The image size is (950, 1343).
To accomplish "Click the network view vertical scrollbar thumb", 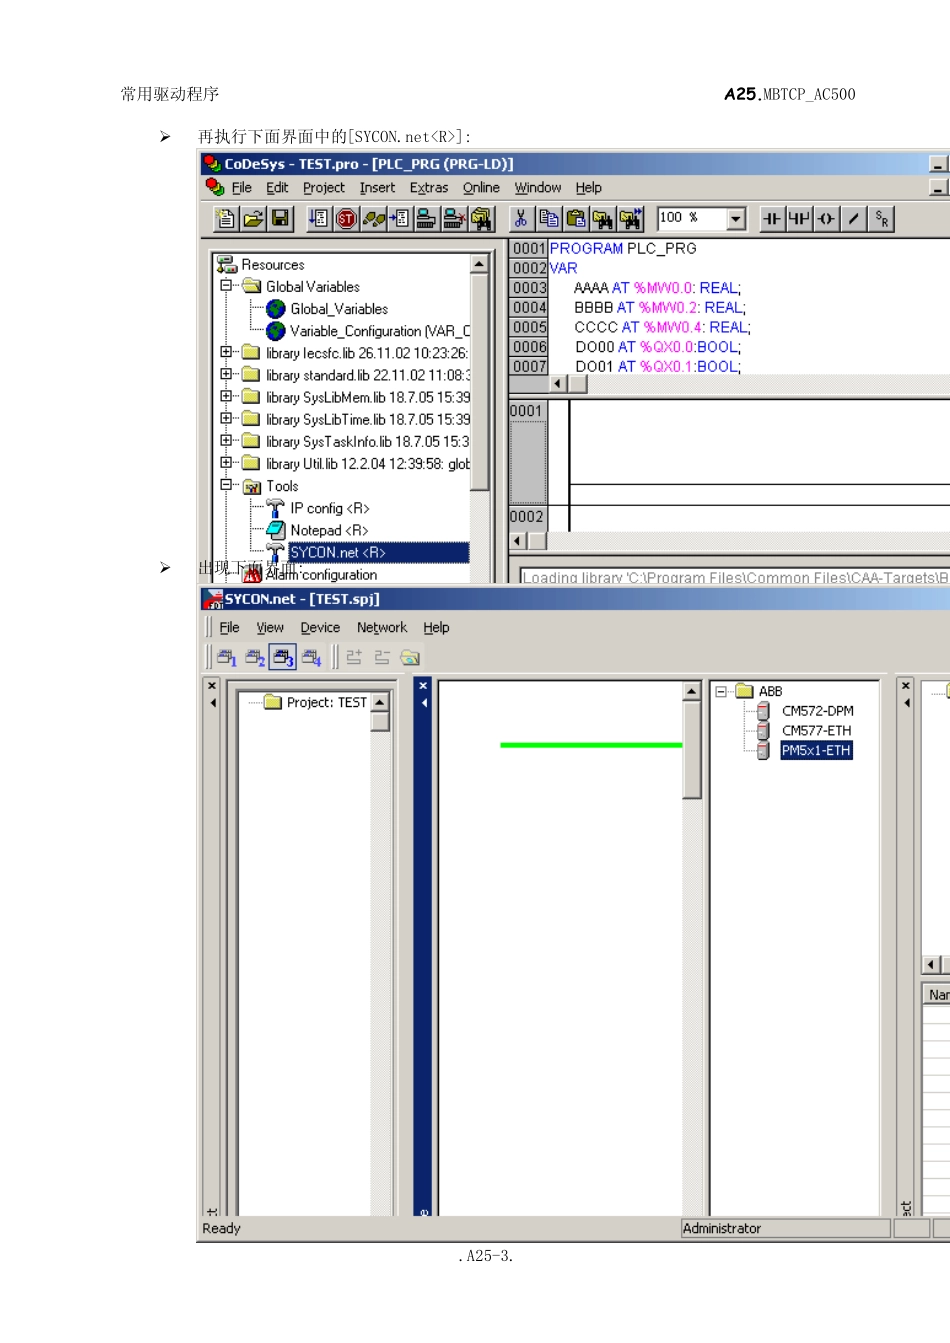I will (x=692, y=750).
